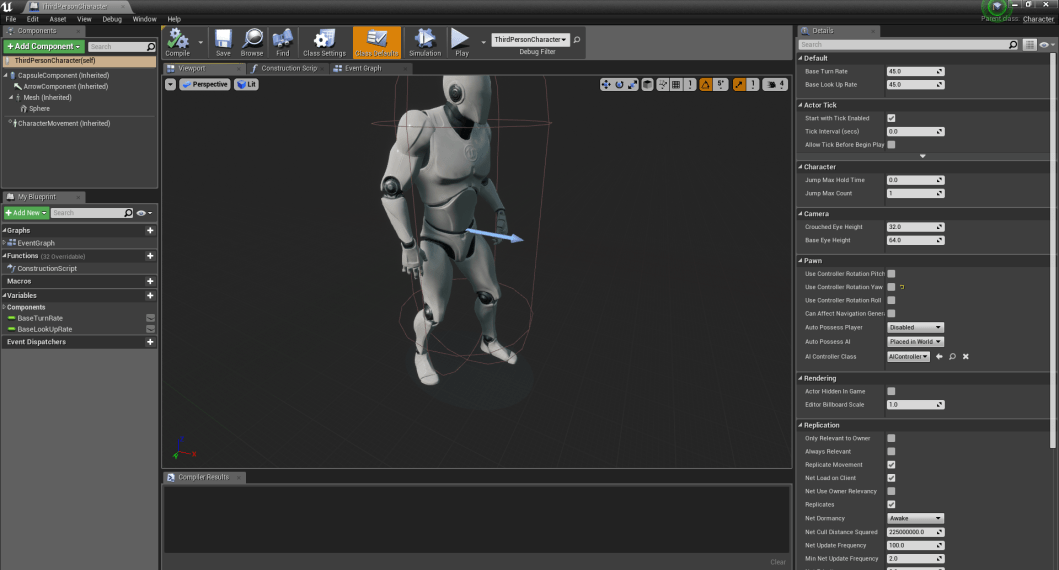The image size is (1059, 570).
Task: Disable Start with Tick Enabled checkbox
Action: [891, 118]
